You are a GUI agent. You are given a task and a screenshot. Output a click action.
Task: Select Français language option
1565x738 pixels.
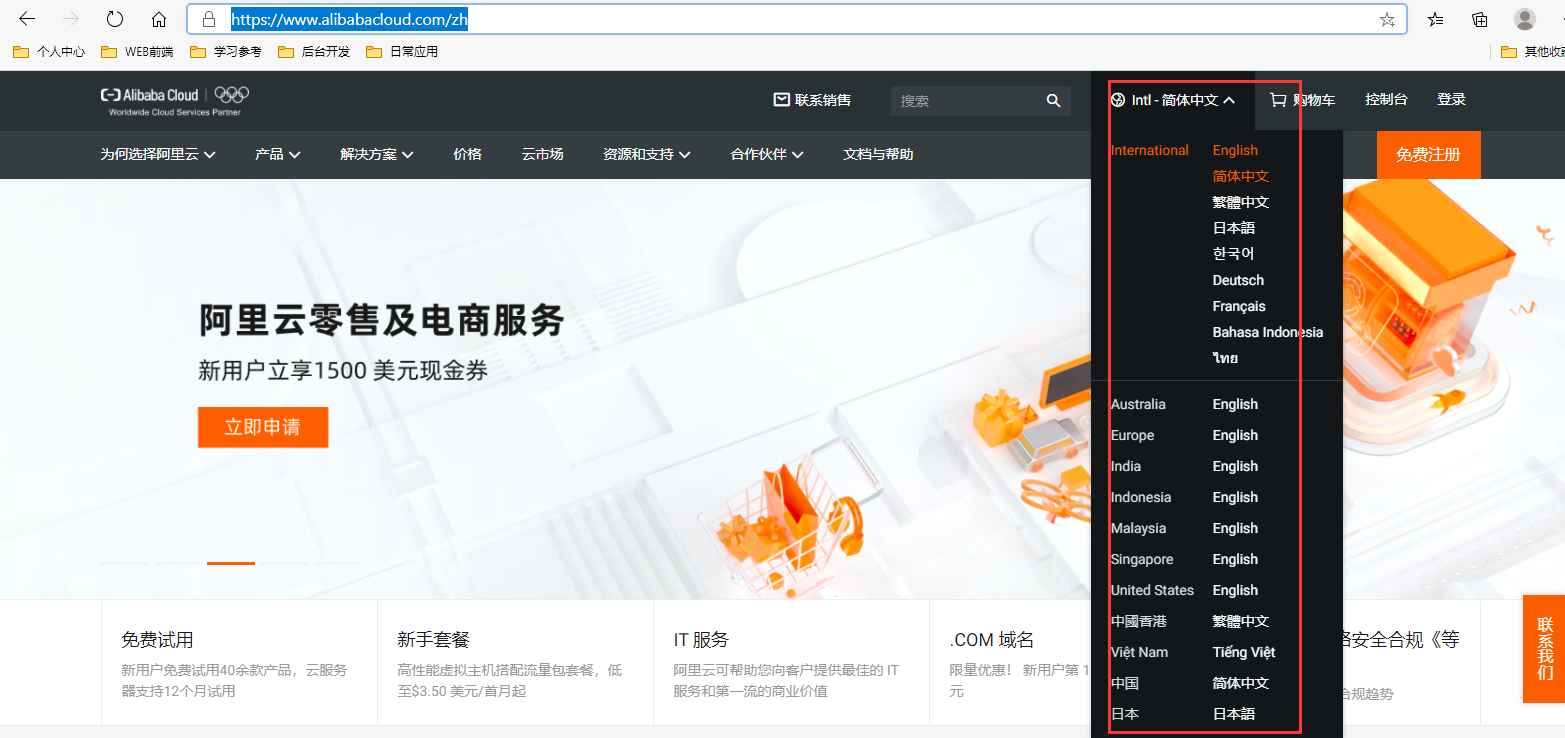coord(1239,306)
